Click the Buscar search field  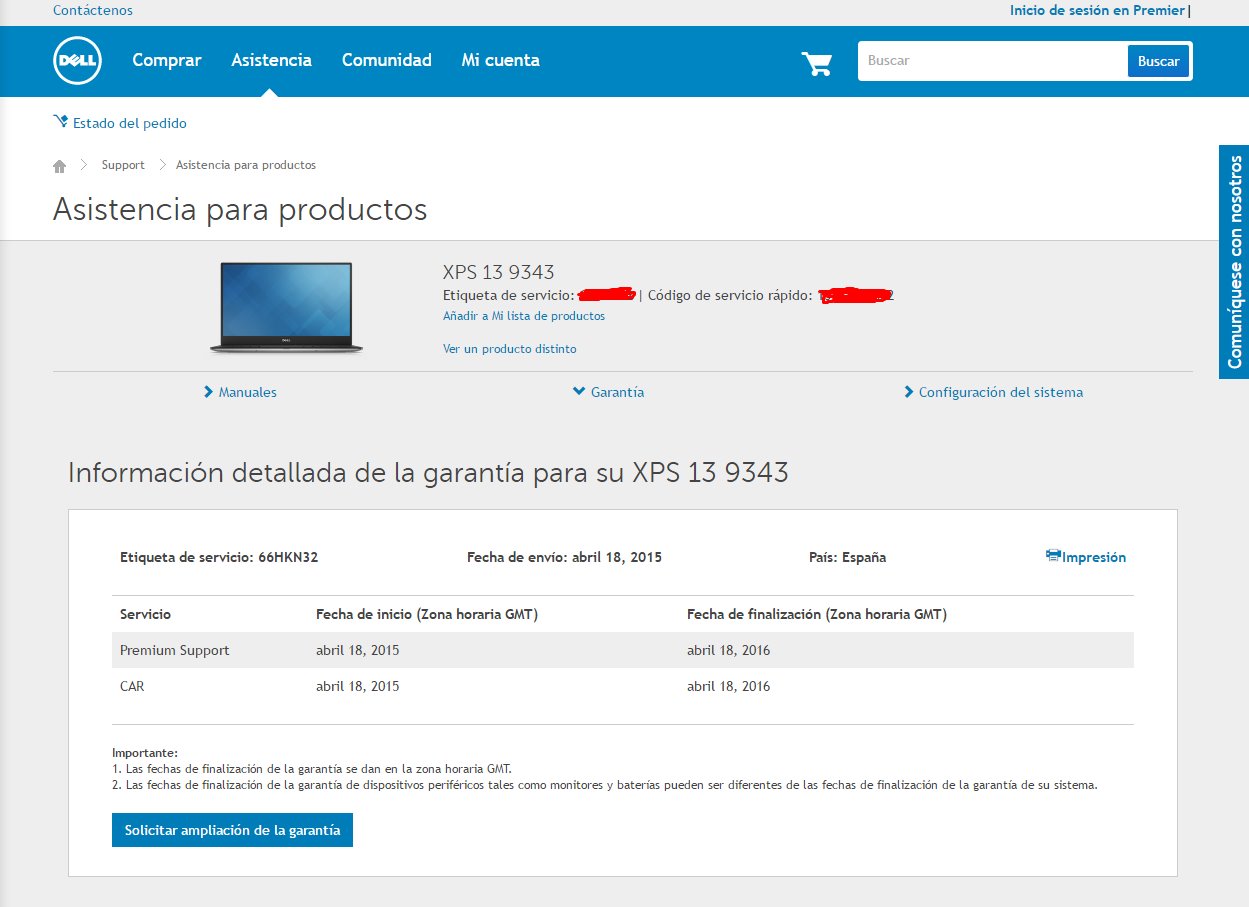993,61
